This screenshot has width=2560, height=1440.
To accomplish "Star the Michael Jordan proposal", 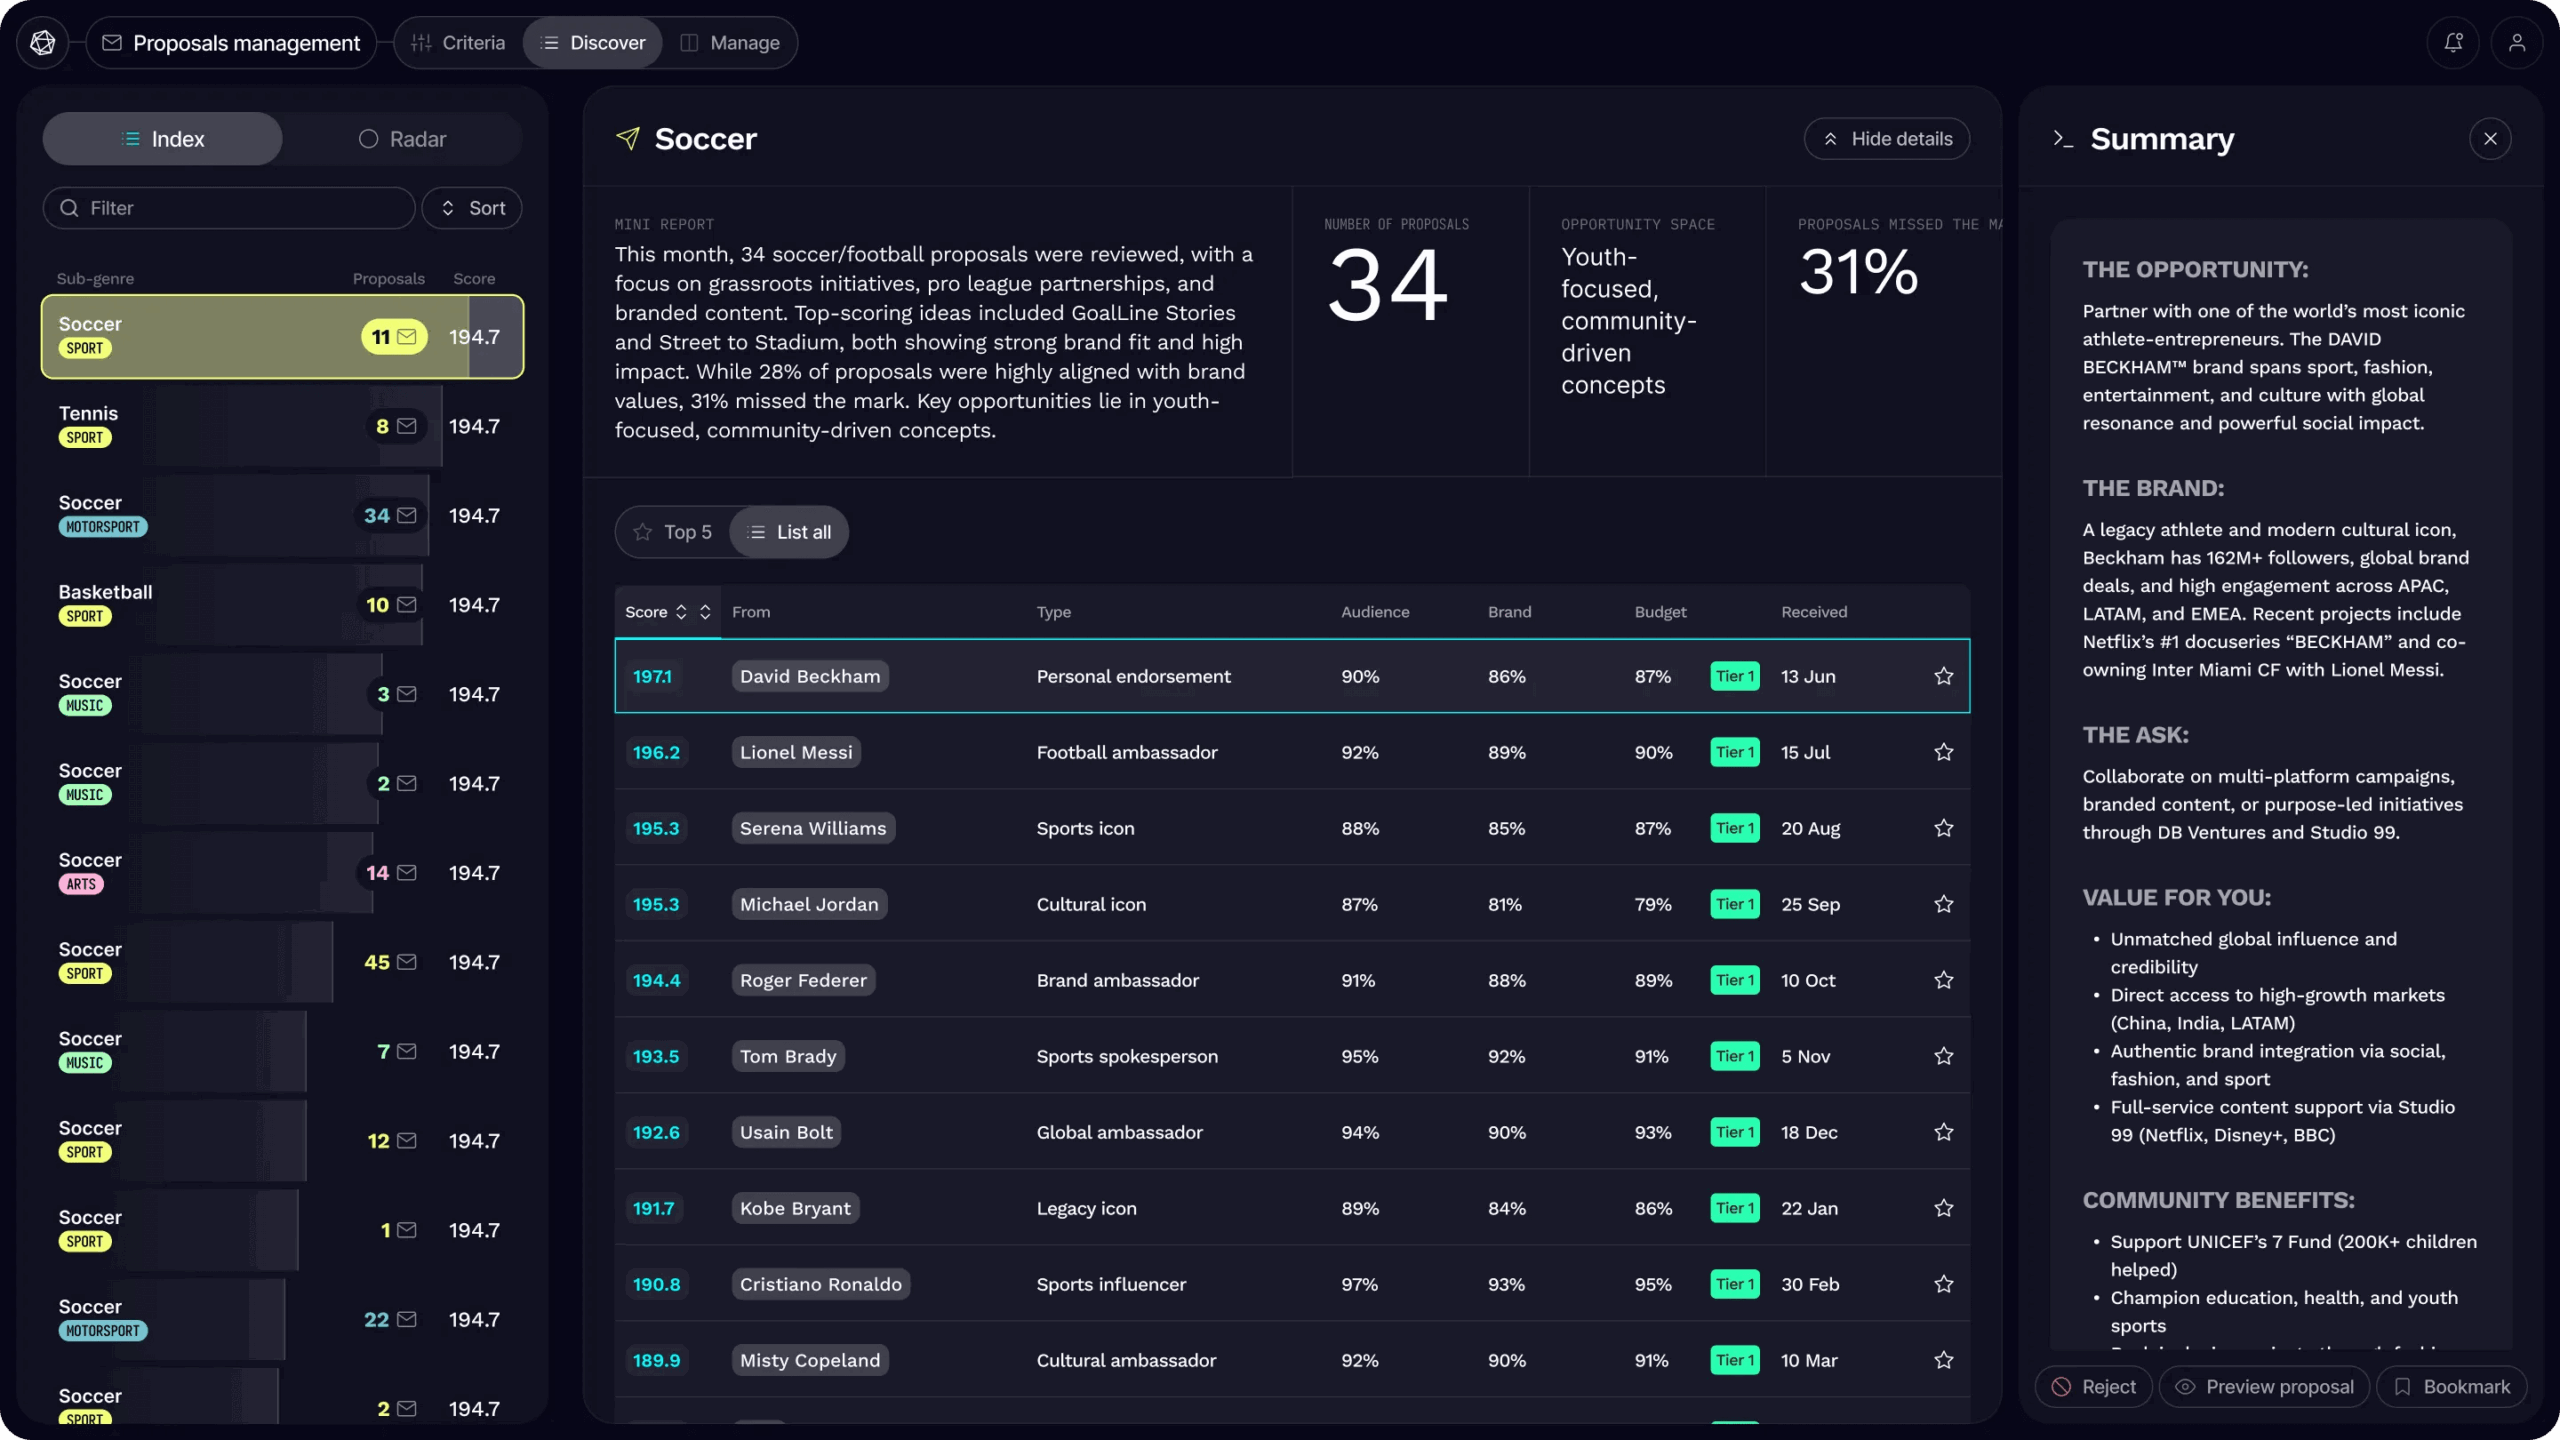I will [1943, 905].
